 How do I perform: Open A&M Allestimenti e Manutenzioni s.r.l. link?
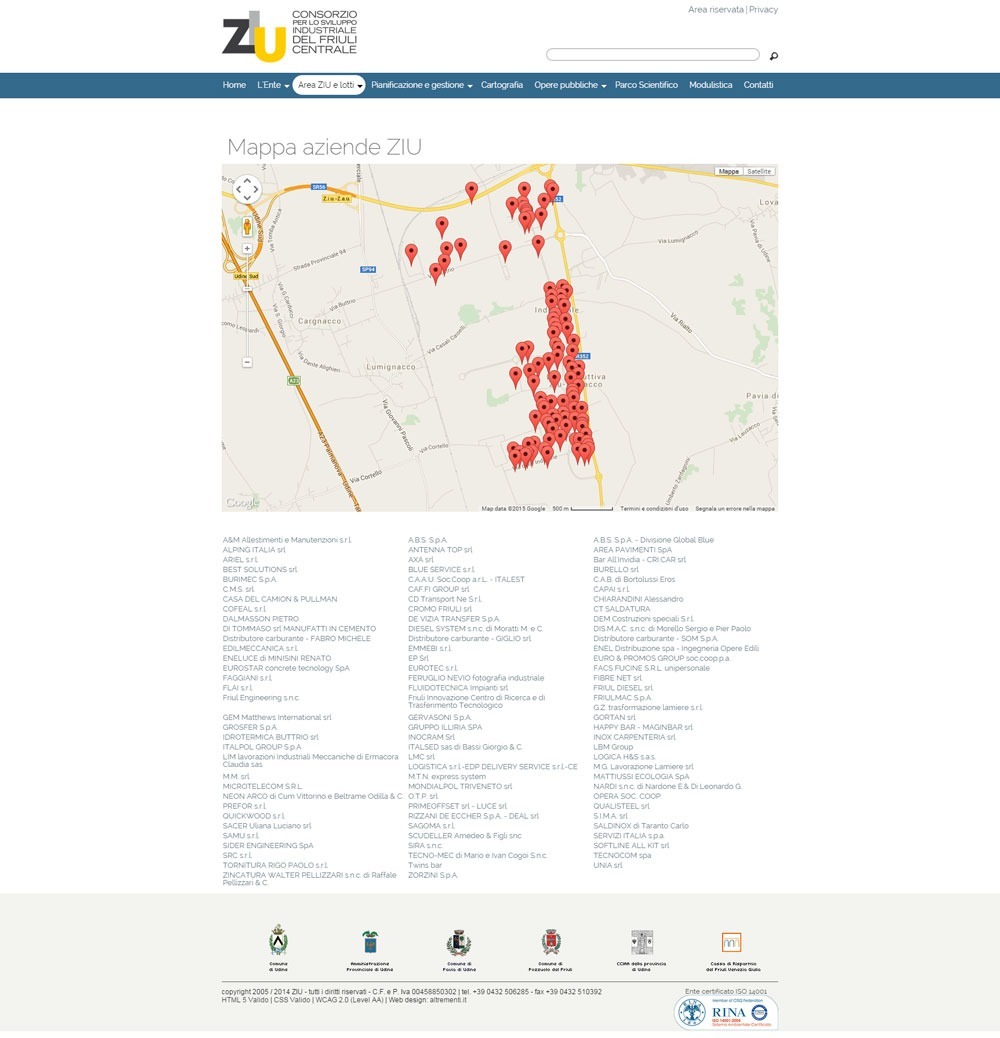pyautogui.click(x=287, y=540)
